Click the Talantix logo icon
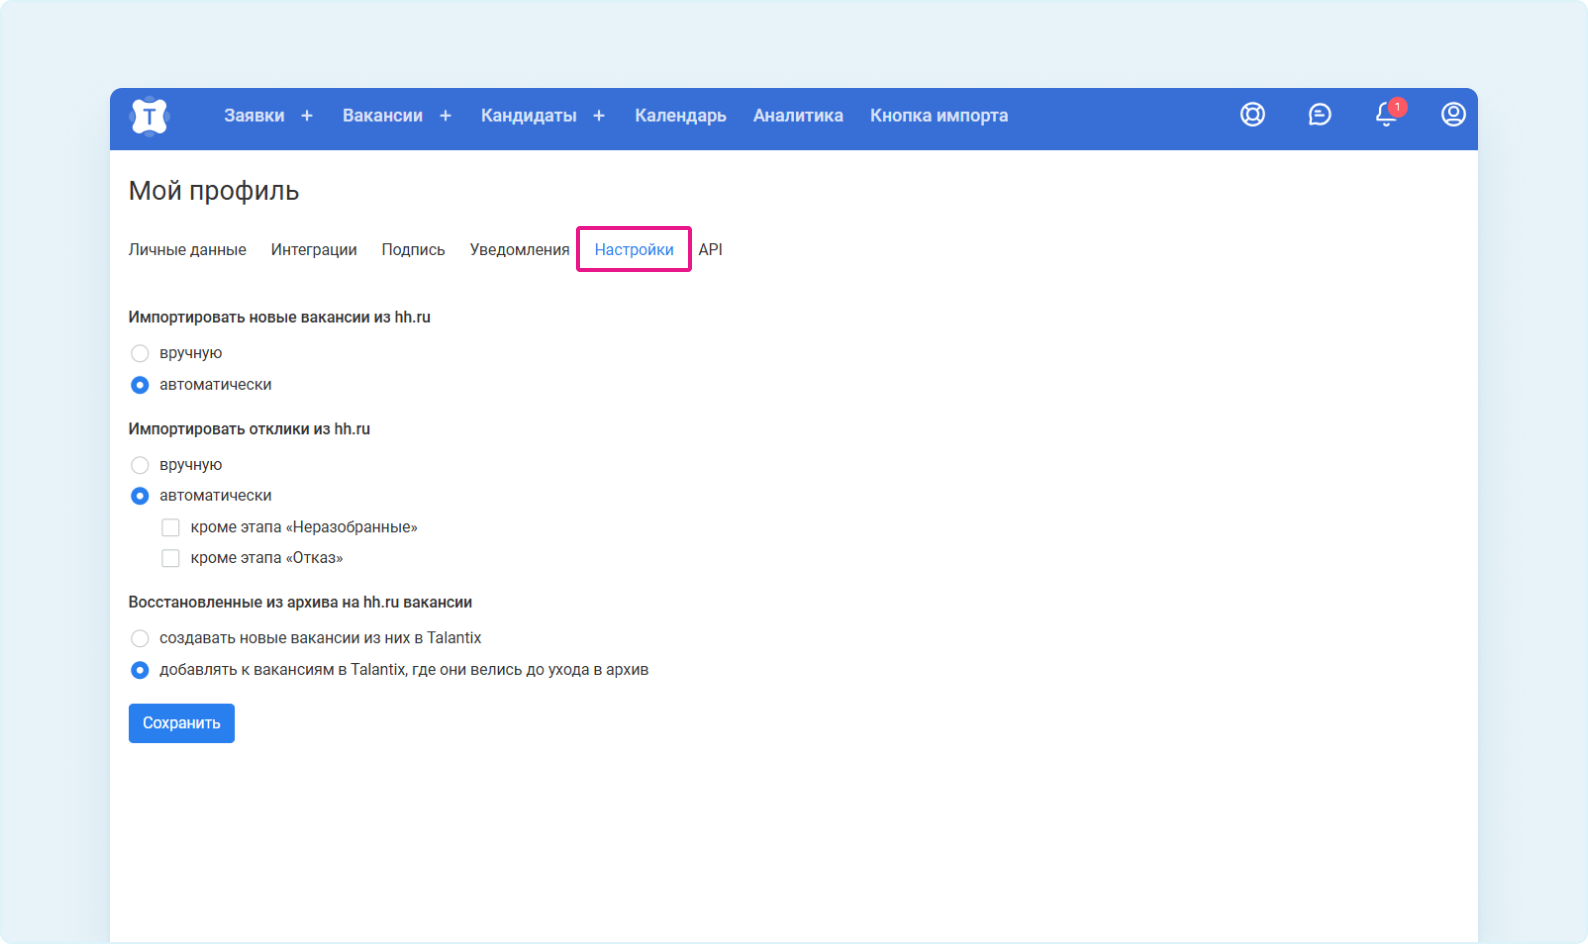 149,117
